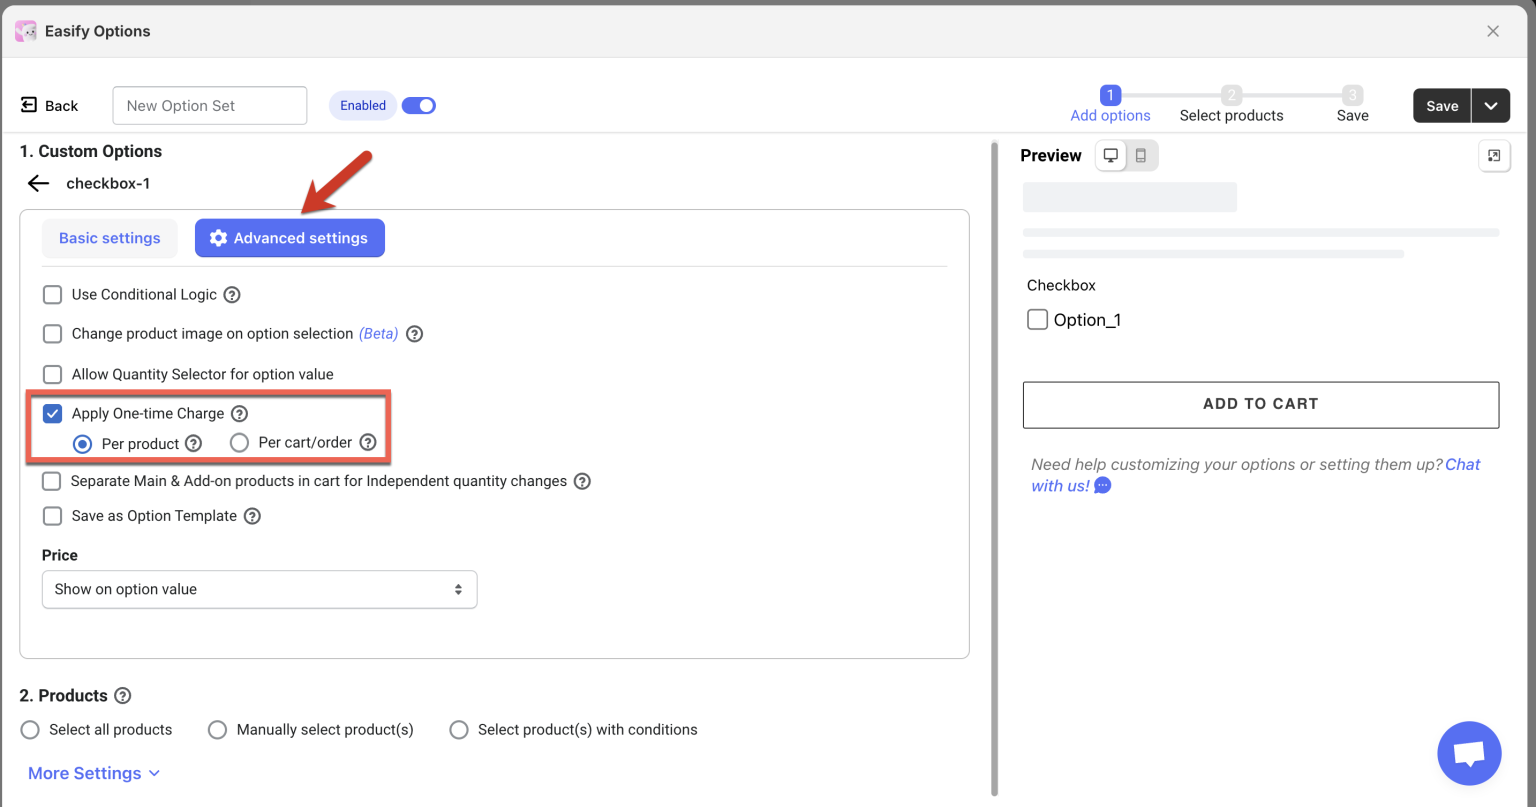Click the New Option Set name field
The image size is (1536, 807).
(x=209, y=106)
